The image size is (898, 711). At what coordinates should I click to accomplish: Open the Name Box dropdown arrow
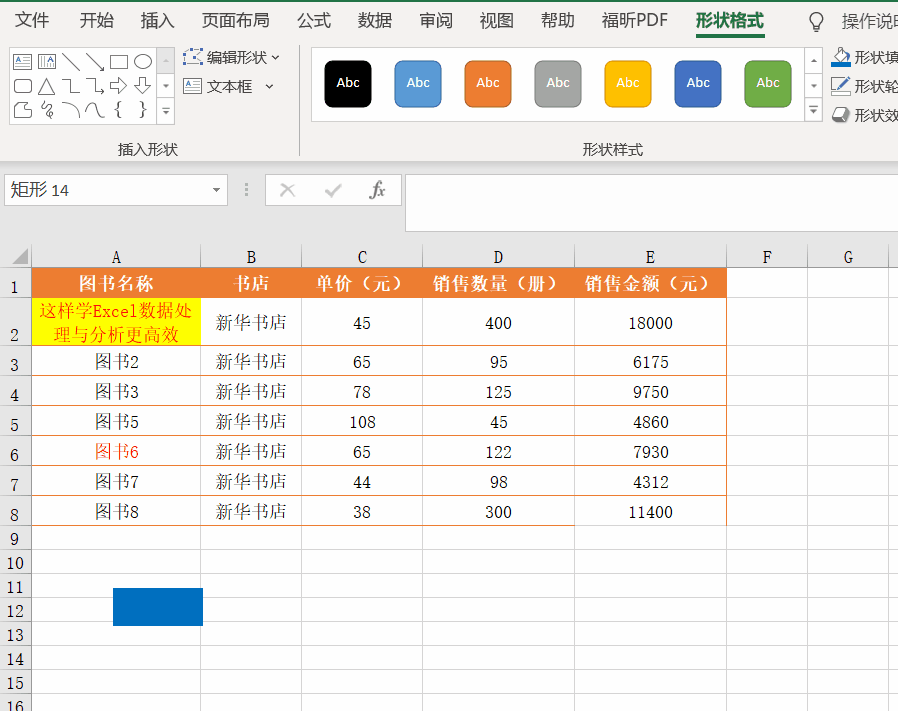click(216, 190)
